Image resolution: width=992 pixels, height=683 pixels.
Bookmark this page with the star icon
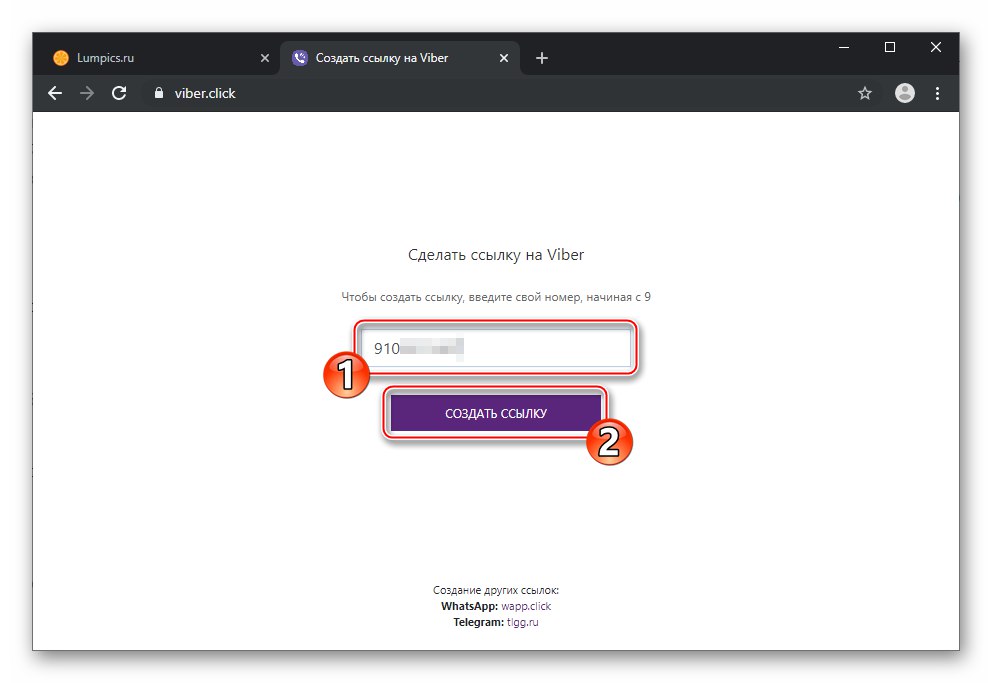[x=865, y=94]
